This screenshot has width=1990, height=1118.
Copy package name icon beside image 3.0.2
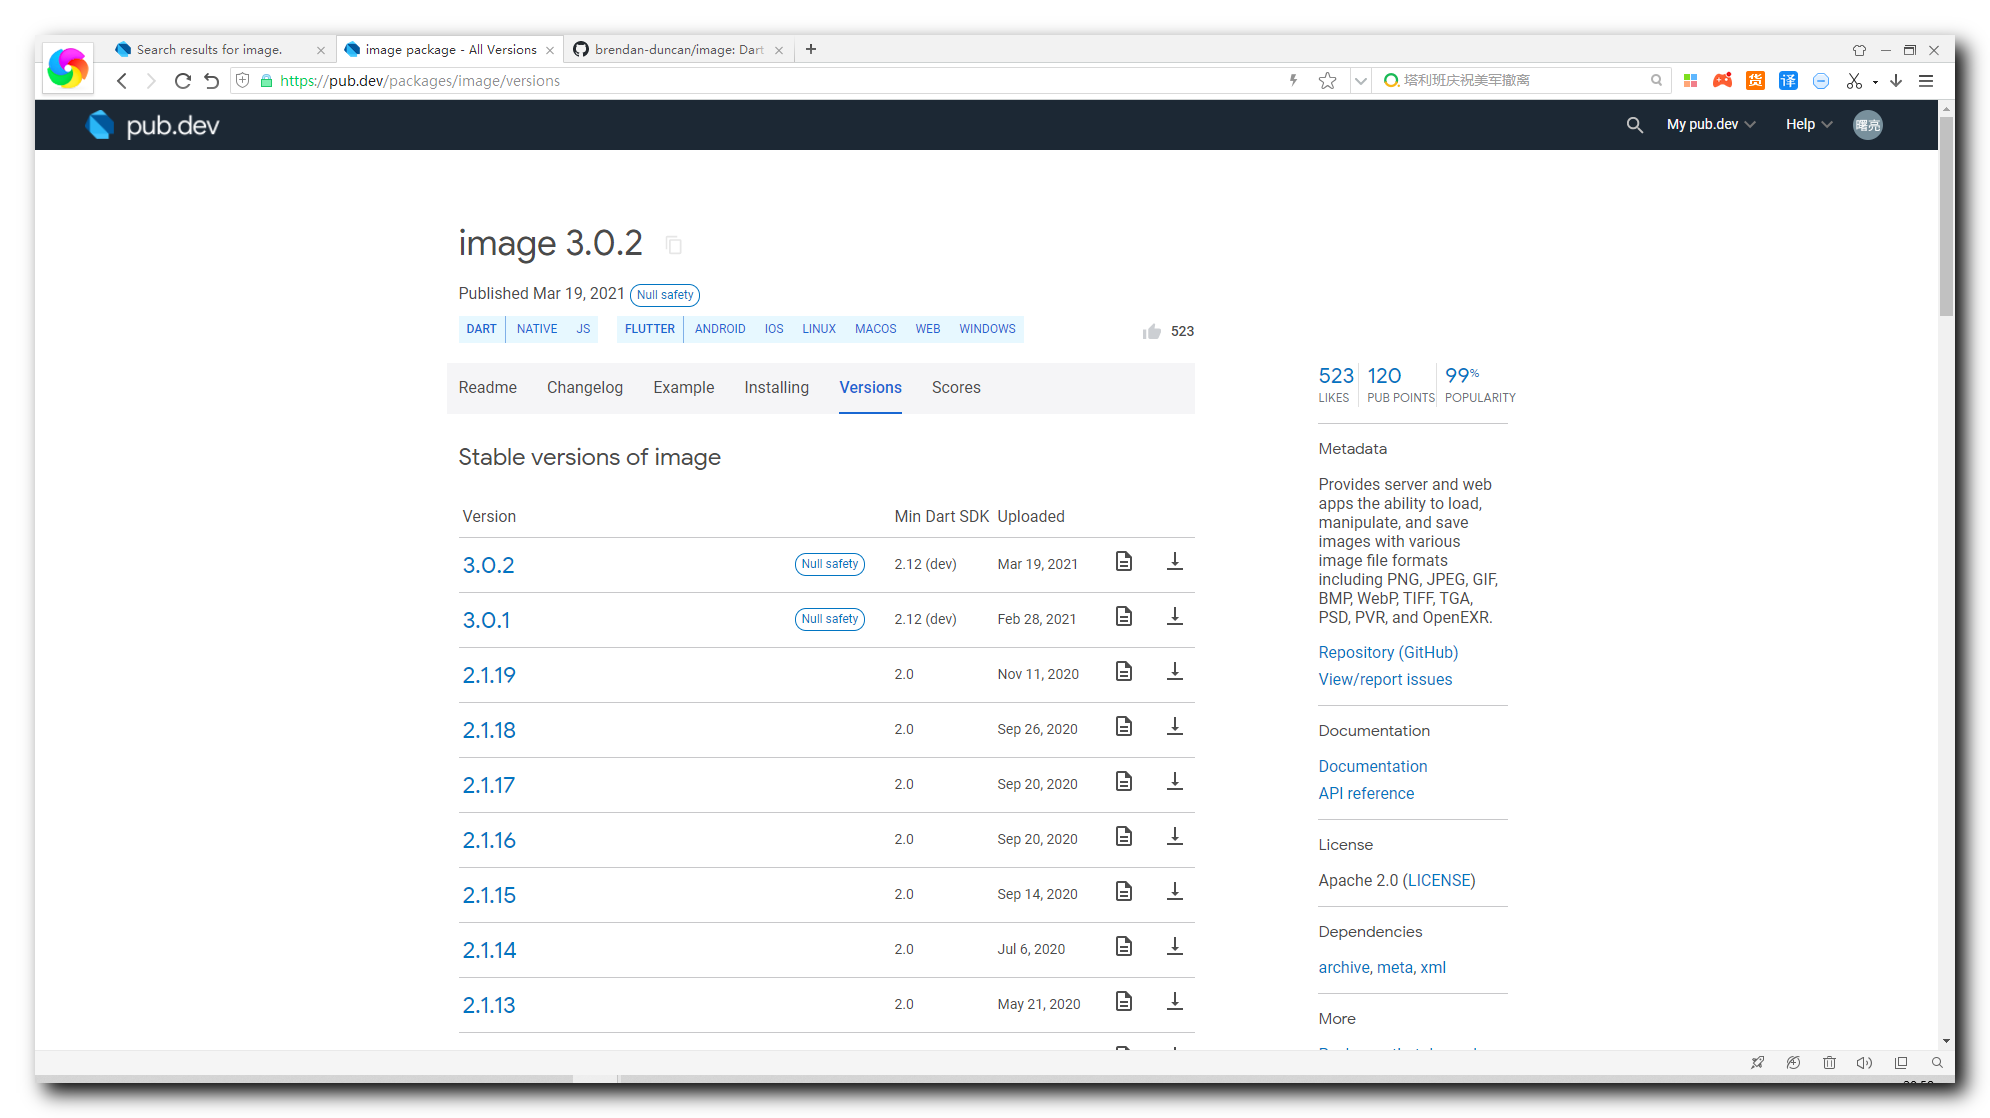pos(674,245)
